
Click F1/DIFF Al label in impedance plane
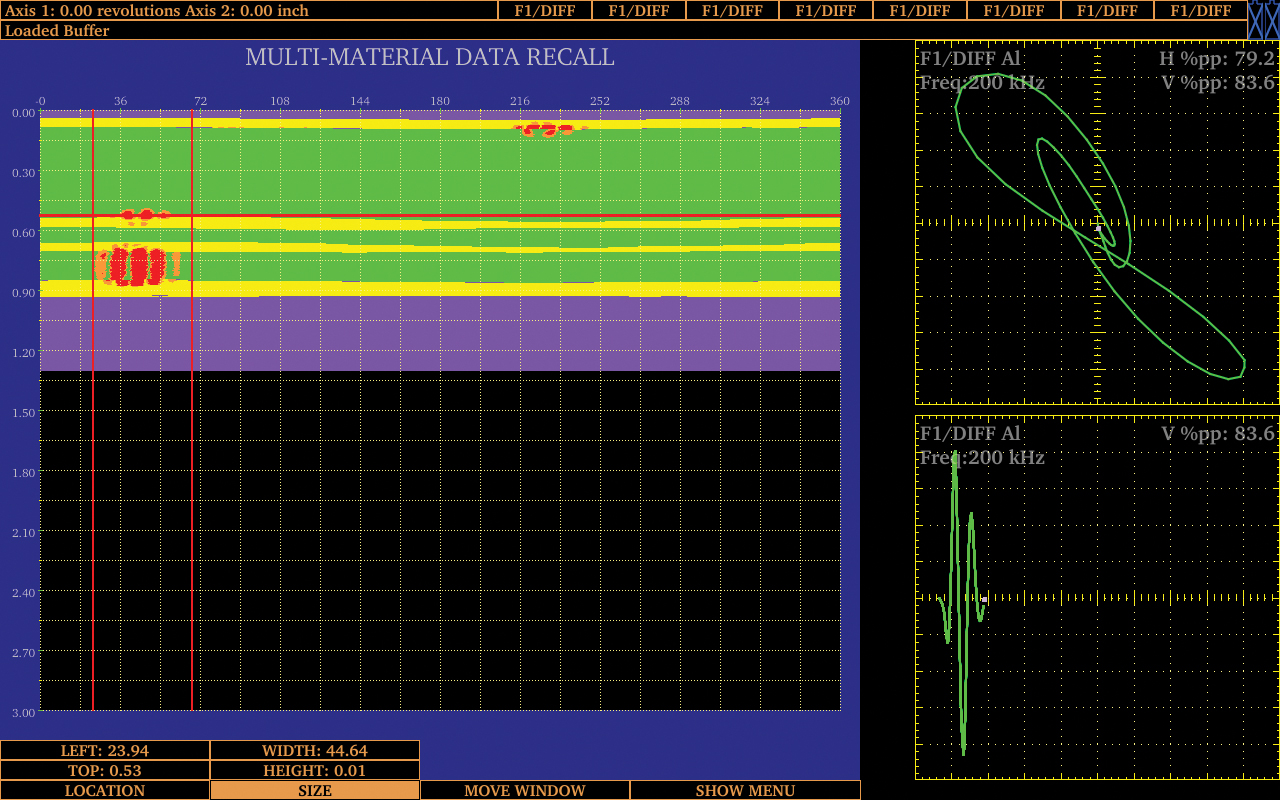click(x=970, y=59)
